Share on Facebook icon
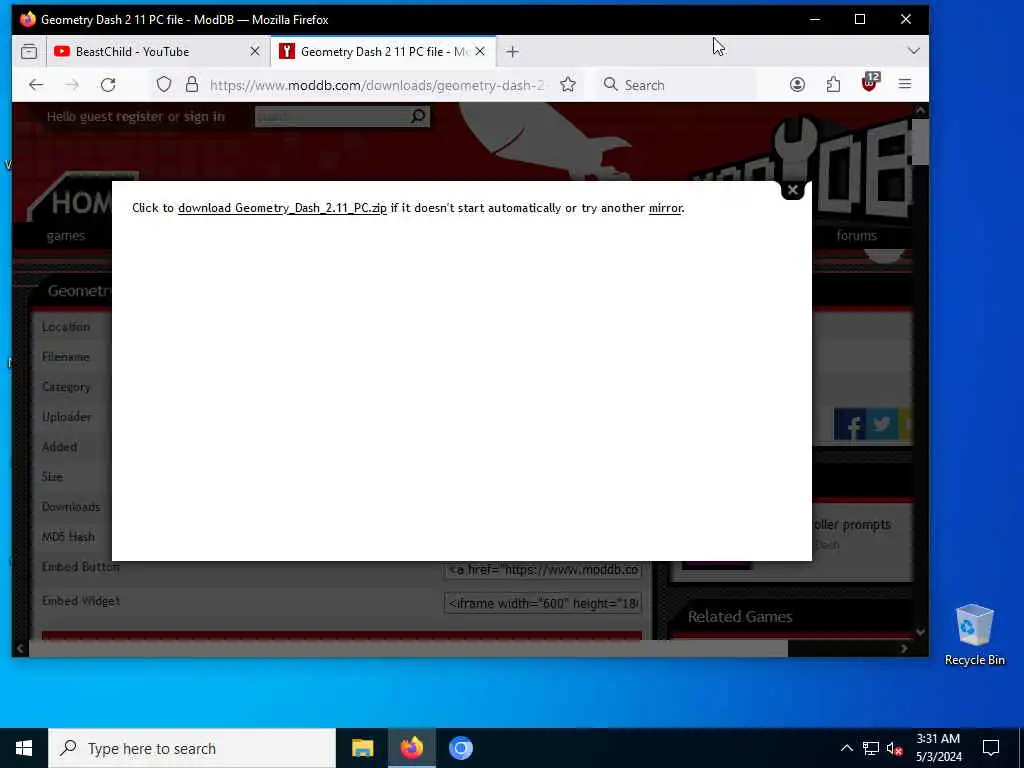Viewport: 1024px width, 768px height. pyautogui.click(x=851, y=425)
